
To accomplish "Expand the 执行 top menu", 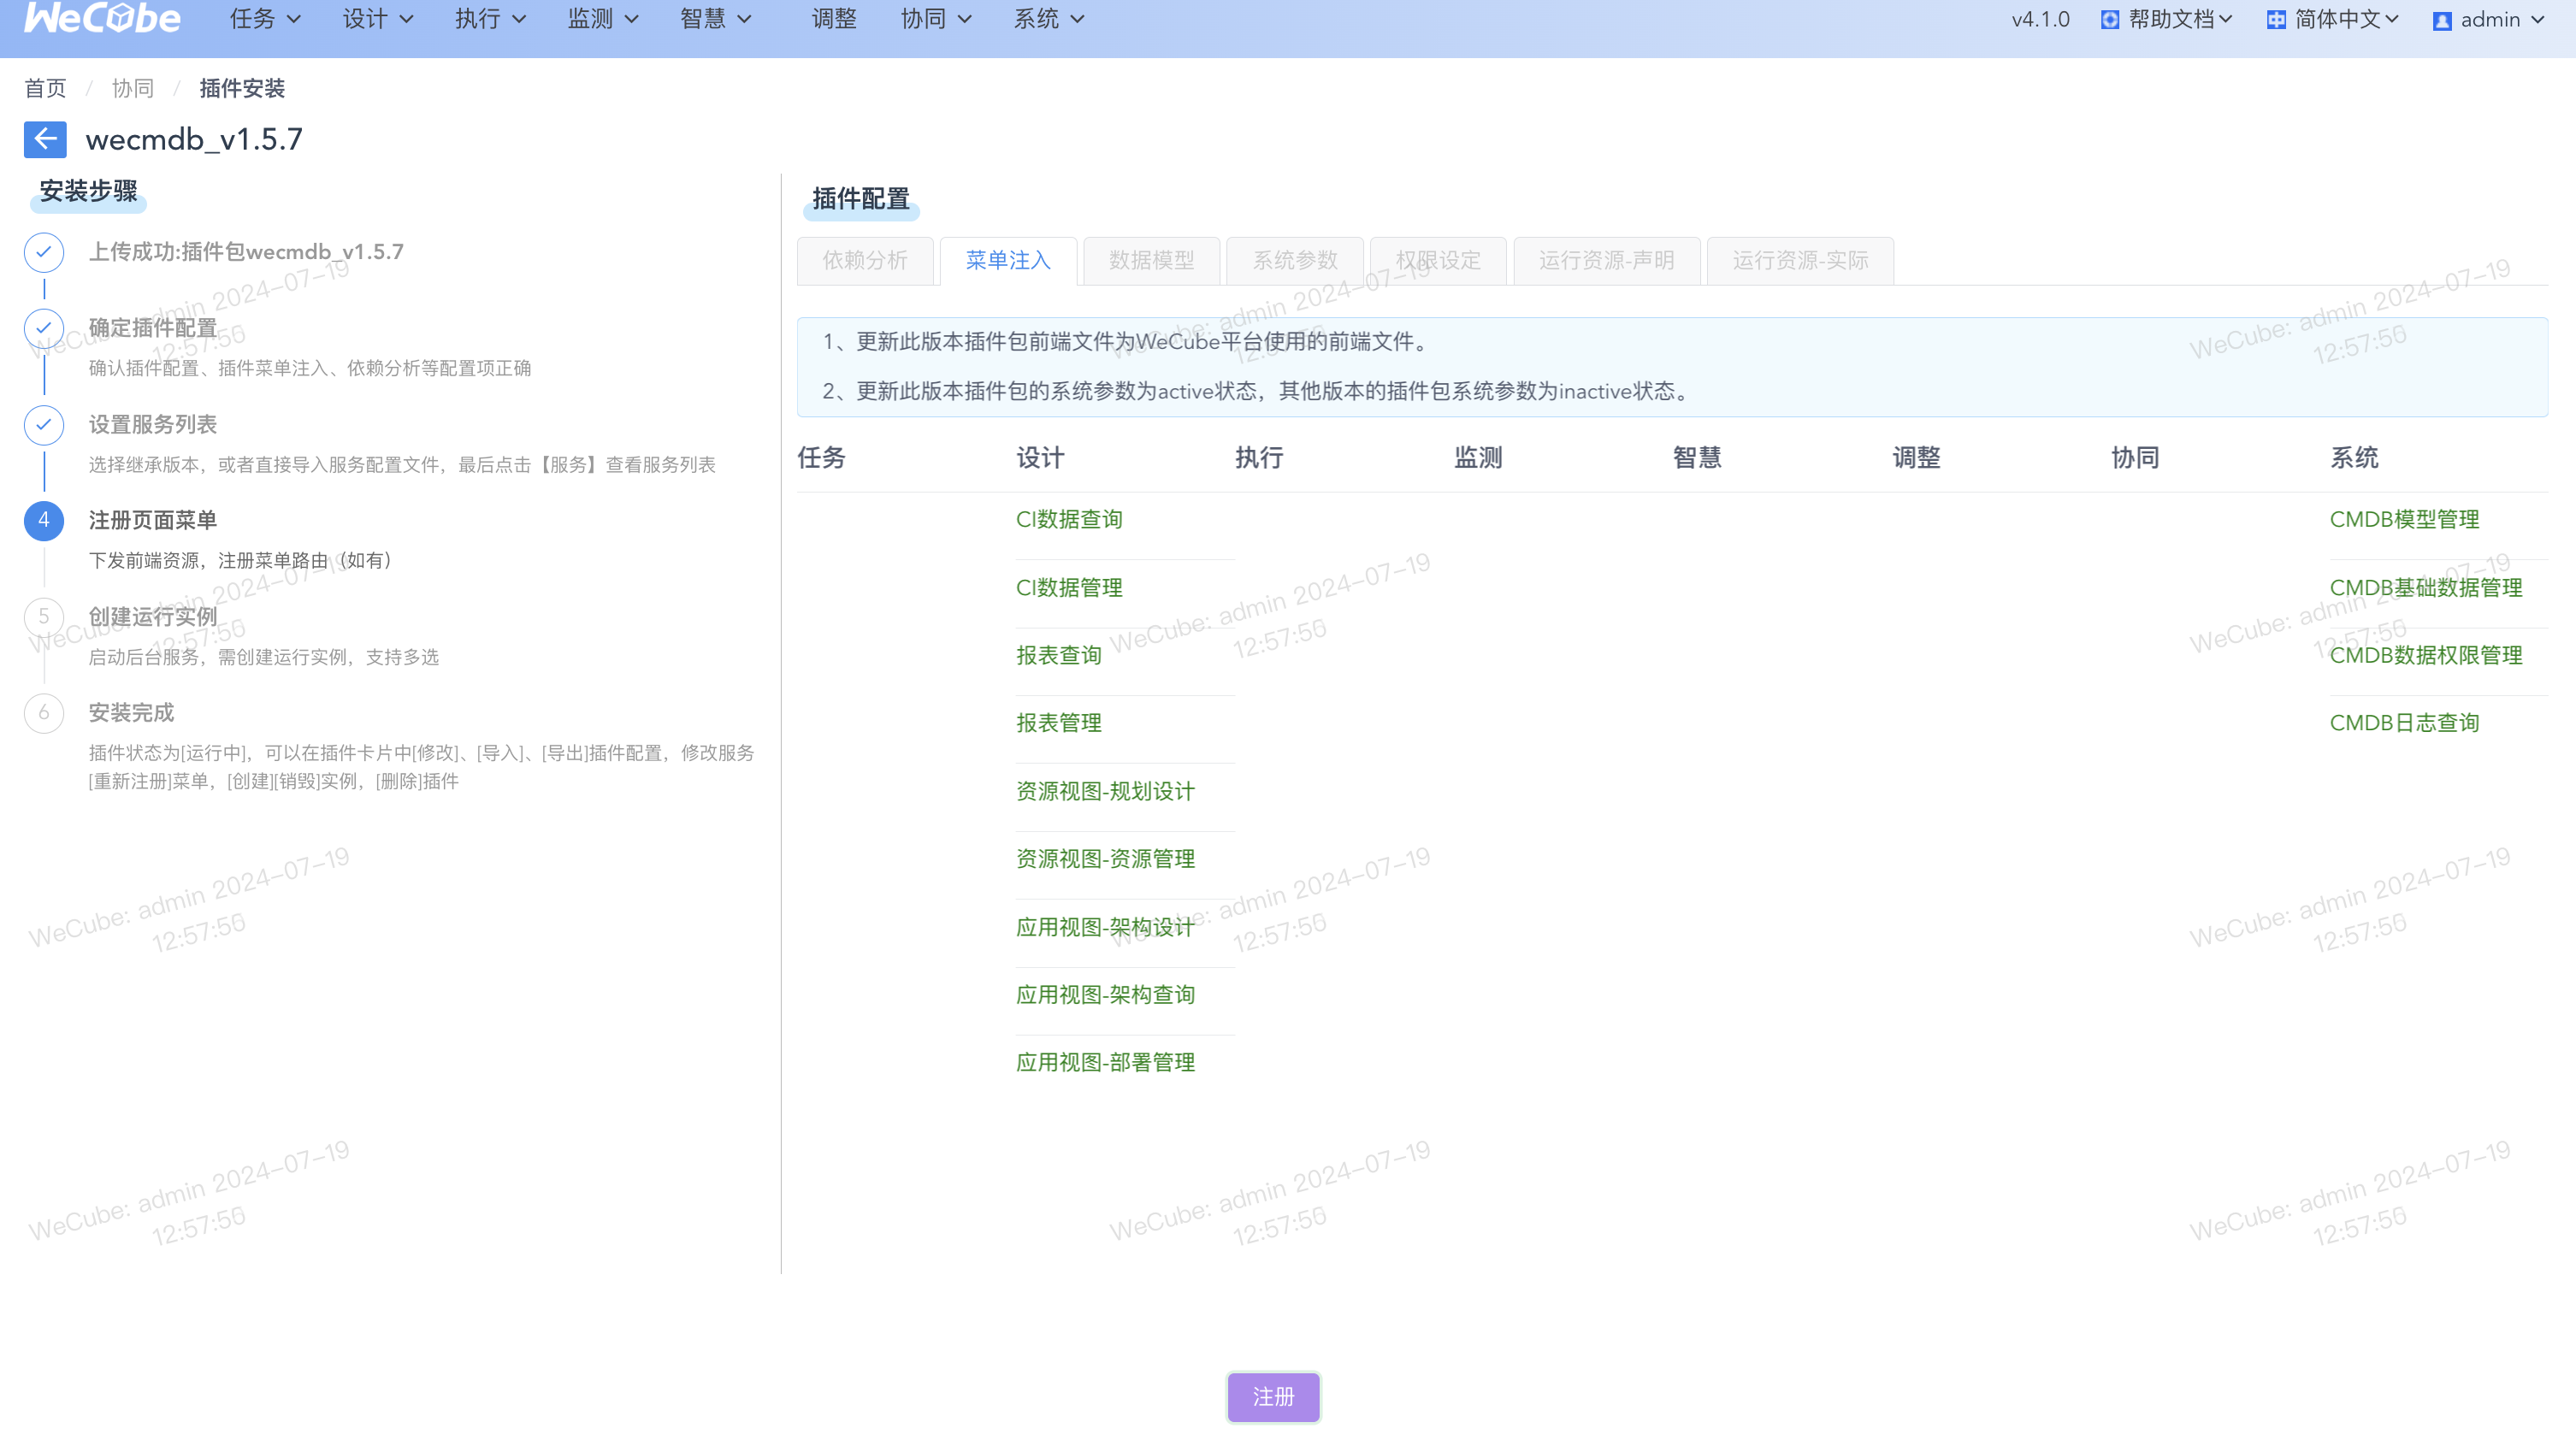I will (x=490, y=19).
